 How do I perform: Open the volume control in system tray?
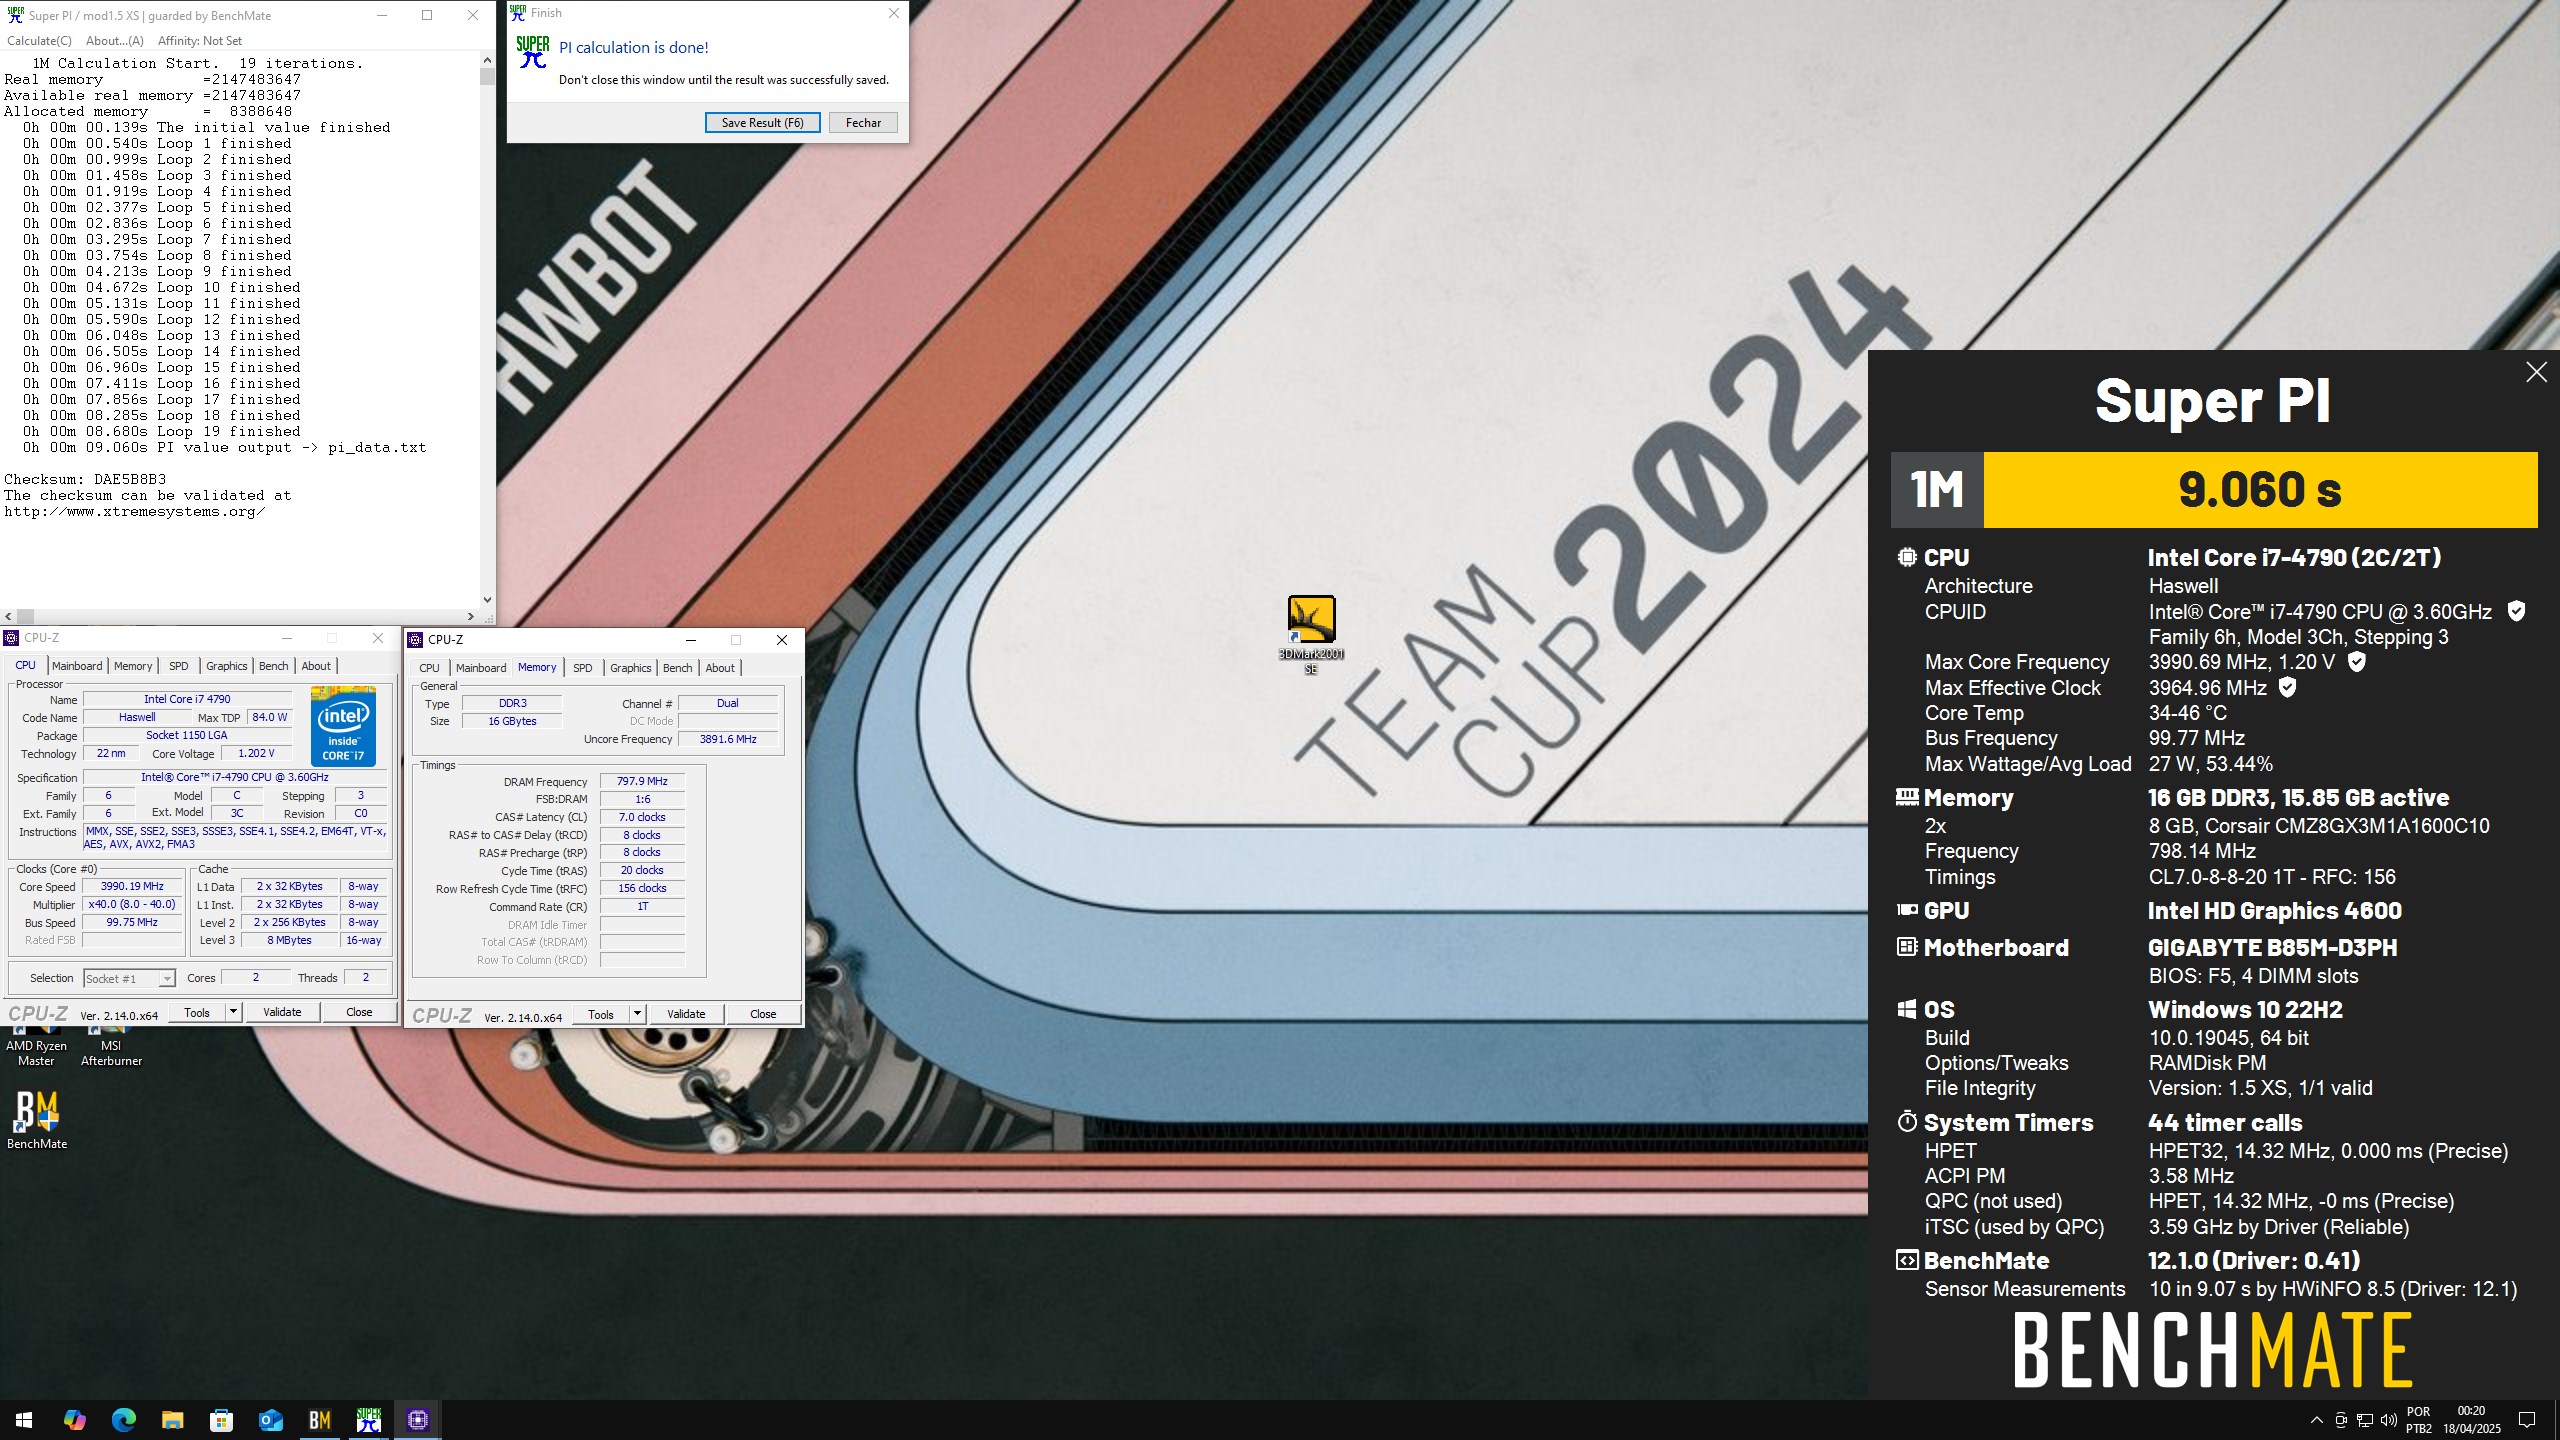2389,1420
